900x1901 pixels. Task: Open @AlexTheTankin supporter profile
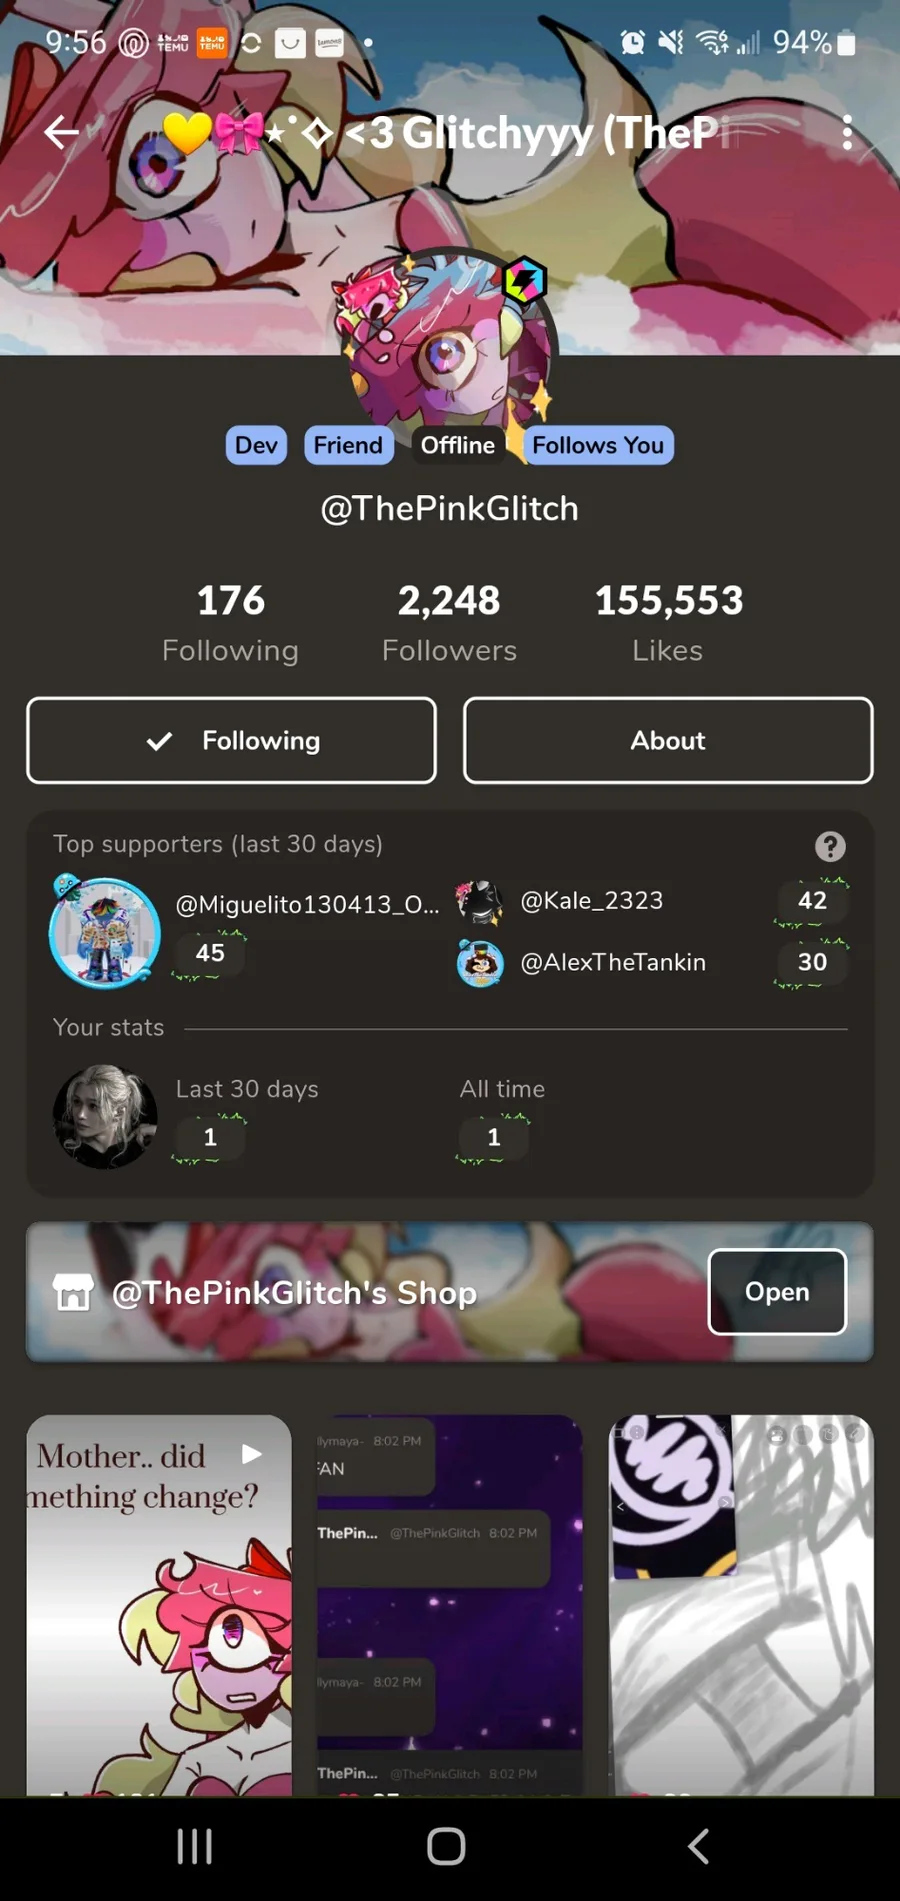613,962
